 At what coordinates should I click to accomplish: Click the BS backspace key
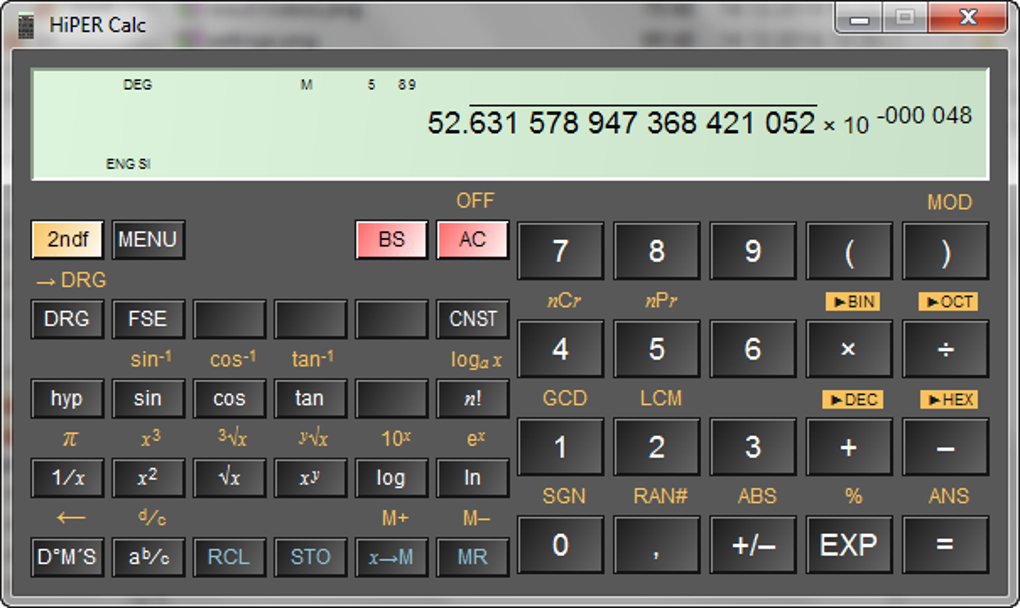pos(392,239)
